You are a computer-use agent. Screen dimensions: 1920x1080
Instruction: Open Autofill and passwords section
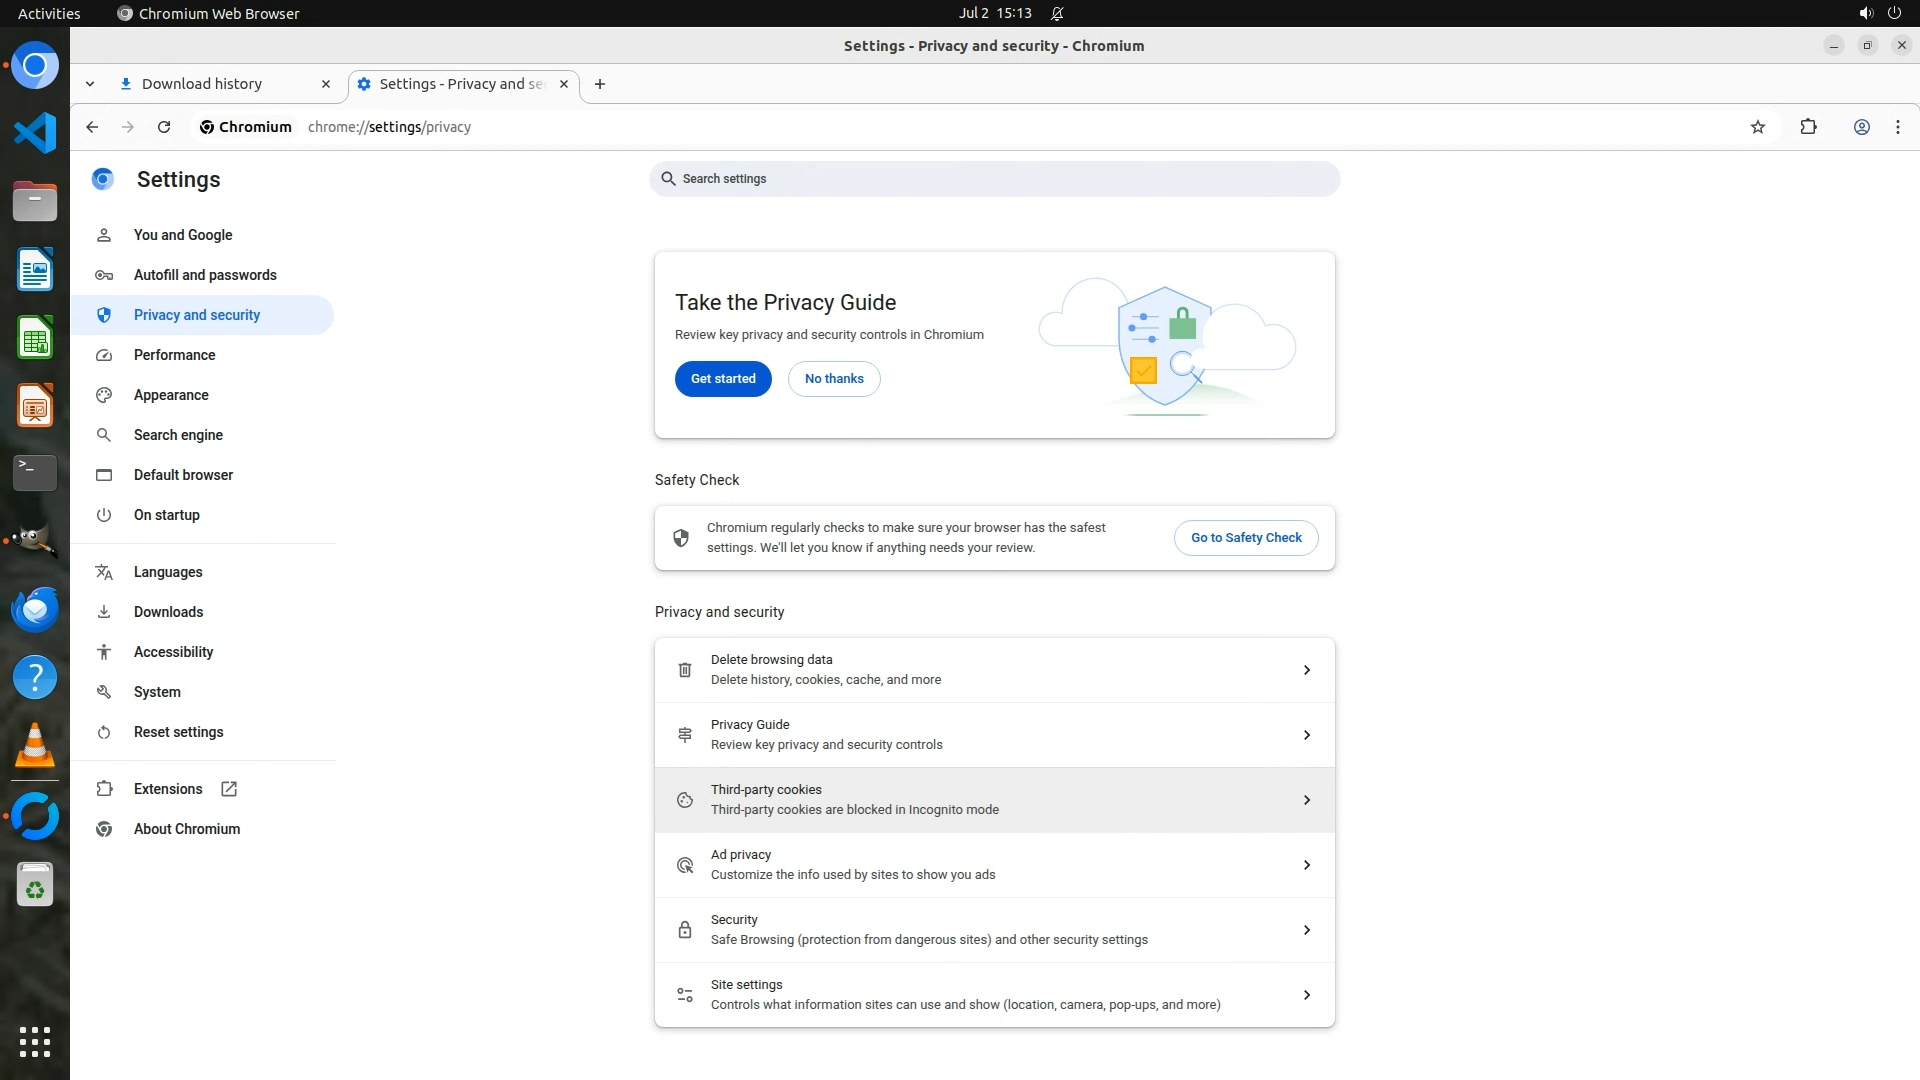(x=205, y=275)
